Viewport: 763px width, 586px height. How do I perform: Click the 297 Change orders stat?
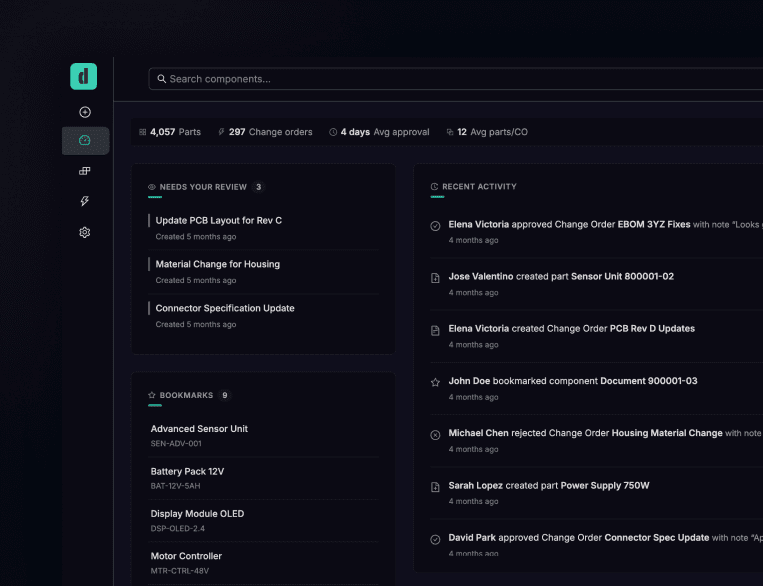click(x=265, y=132)
